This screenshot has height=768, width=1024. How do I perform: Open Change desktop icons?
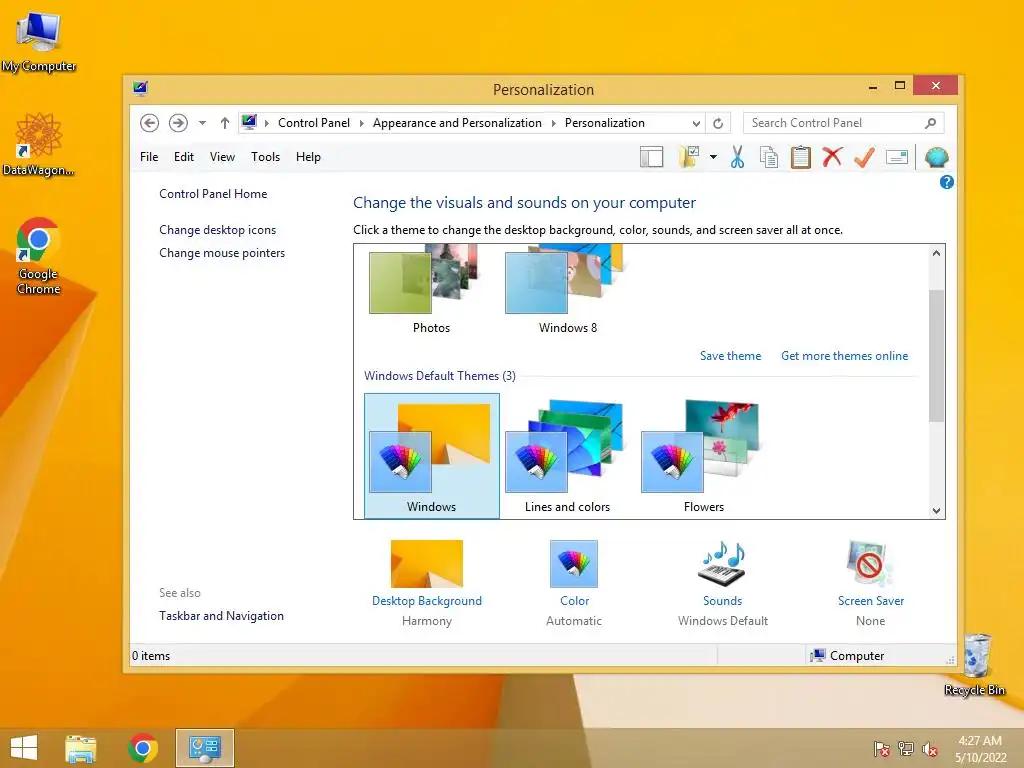coord(217,230)
